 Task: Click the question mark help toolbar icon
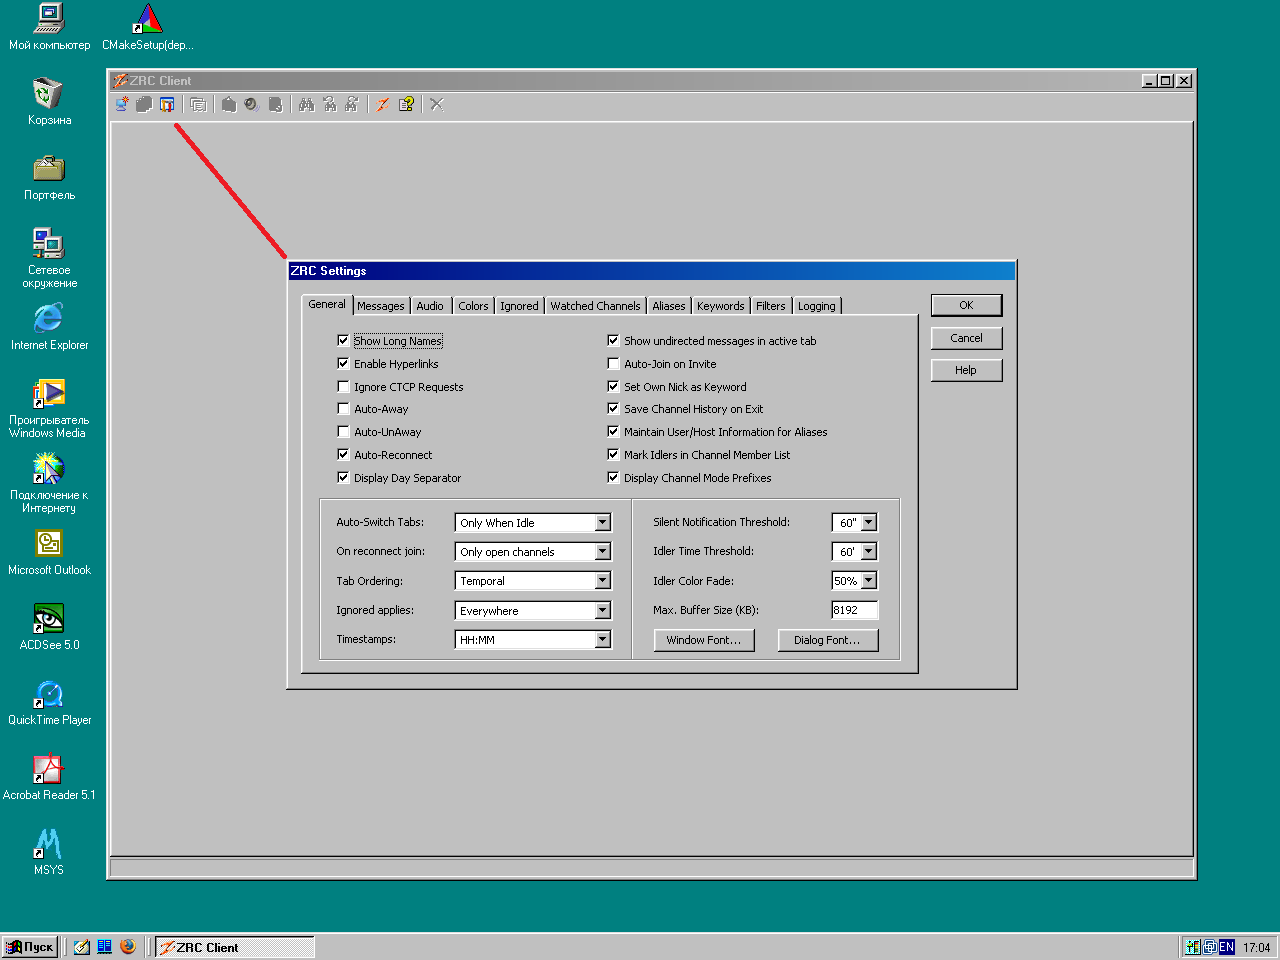(x=406, y=104)
